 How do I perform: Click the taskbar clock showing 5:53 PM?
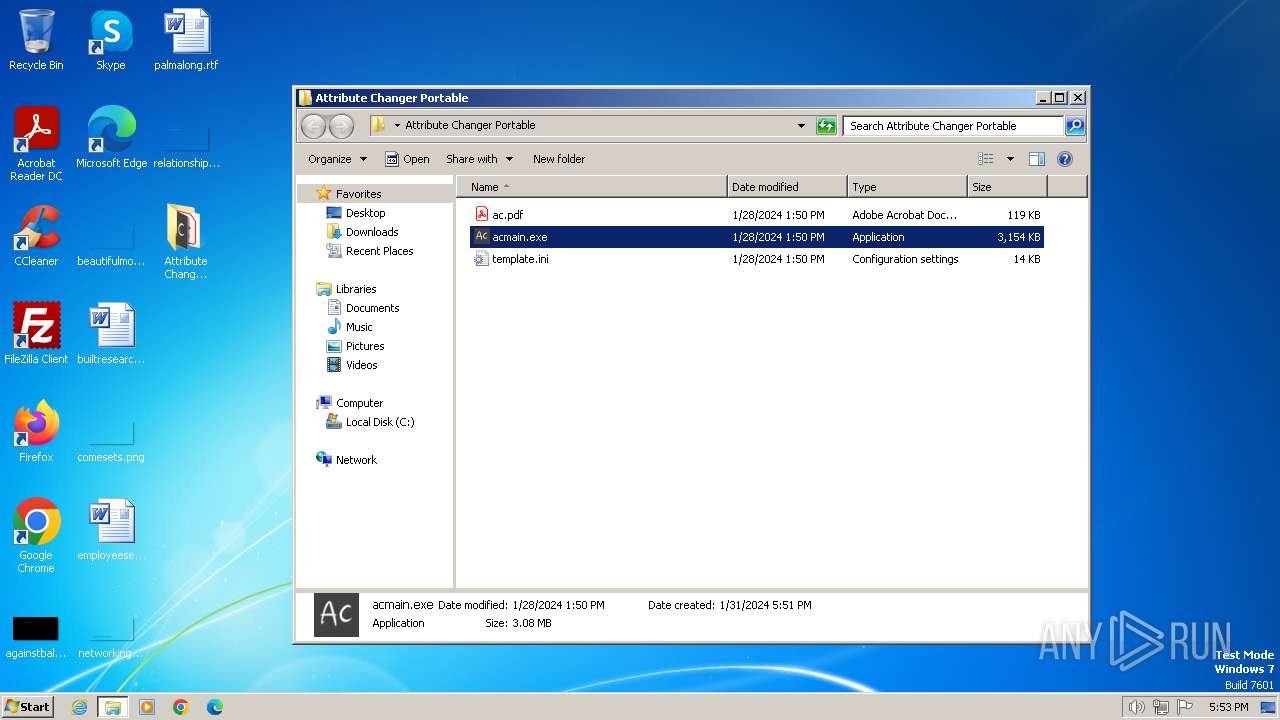click(x=1228, y=707)
